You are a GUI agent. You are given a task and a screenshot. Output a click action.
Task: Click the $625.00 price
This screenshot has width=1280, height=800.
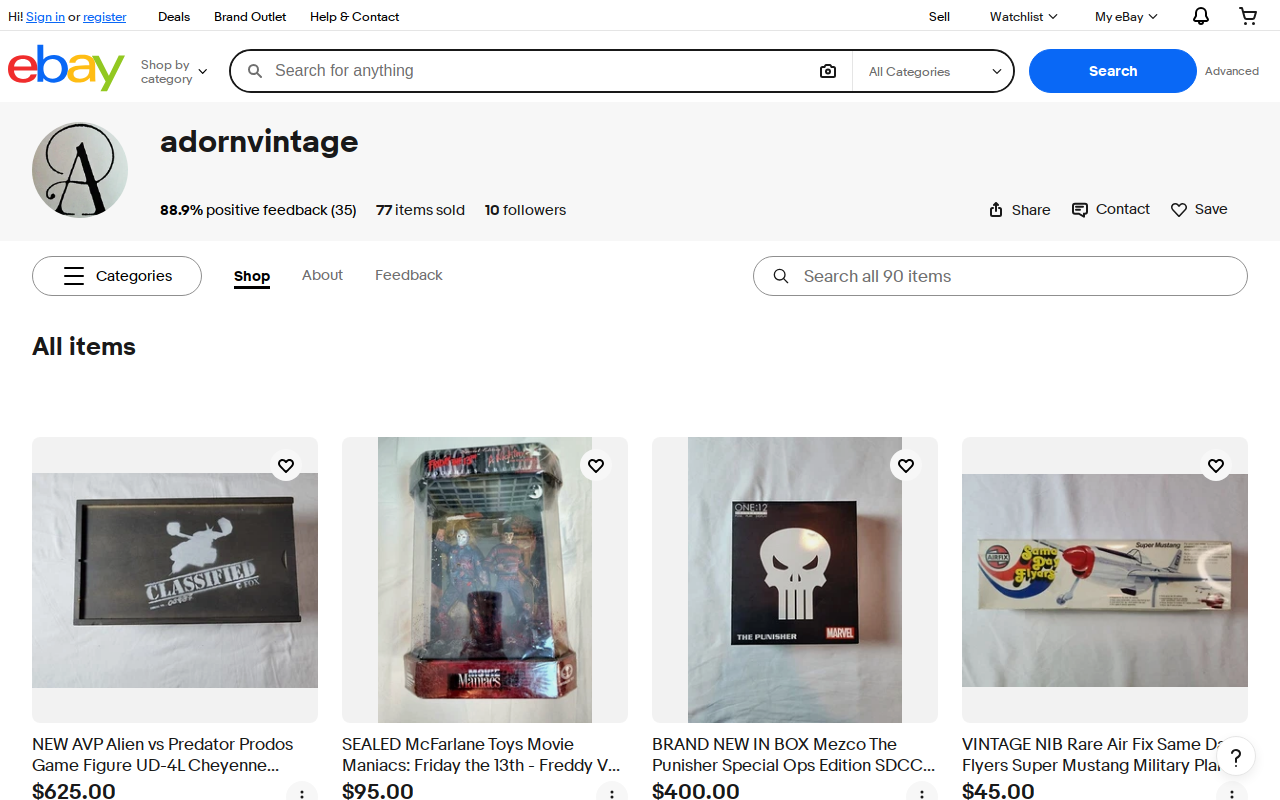pos(74,791)
